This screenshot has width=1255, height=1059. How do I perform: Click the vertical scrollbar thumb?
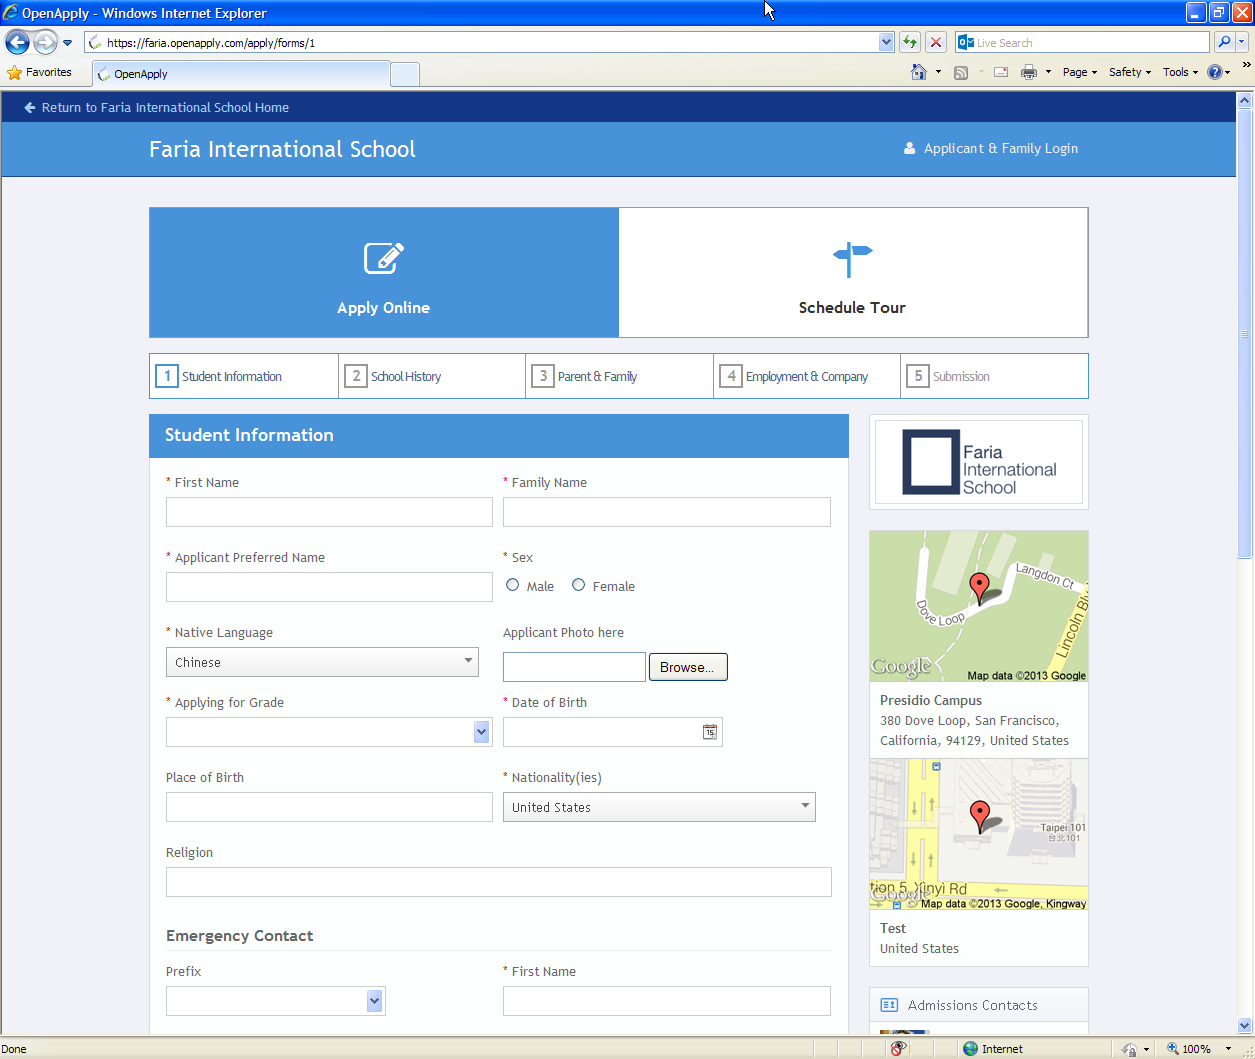(1245, 333)
